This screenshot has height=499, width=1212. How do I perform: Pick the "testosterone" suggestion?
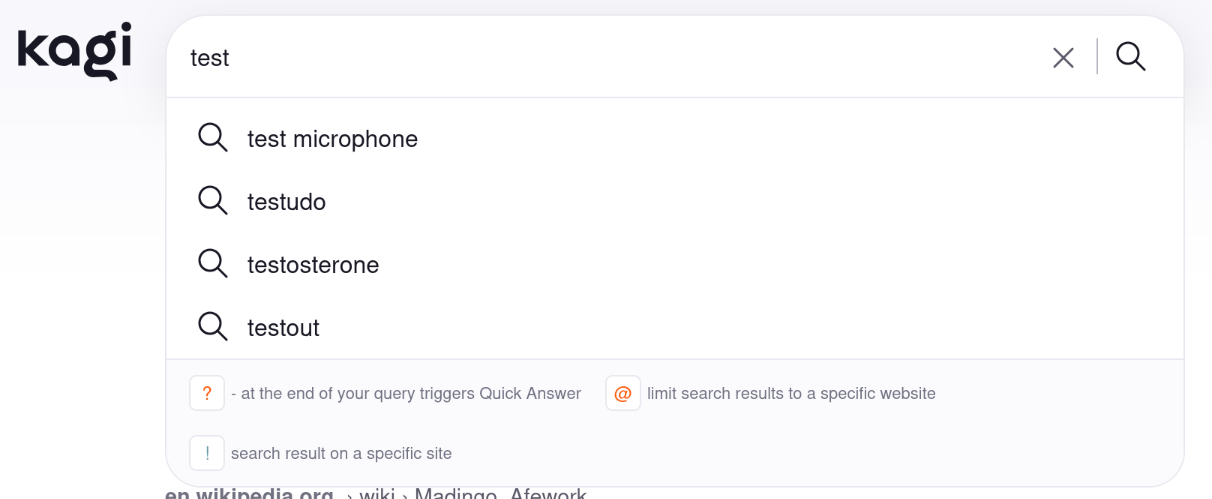[313, 265]
